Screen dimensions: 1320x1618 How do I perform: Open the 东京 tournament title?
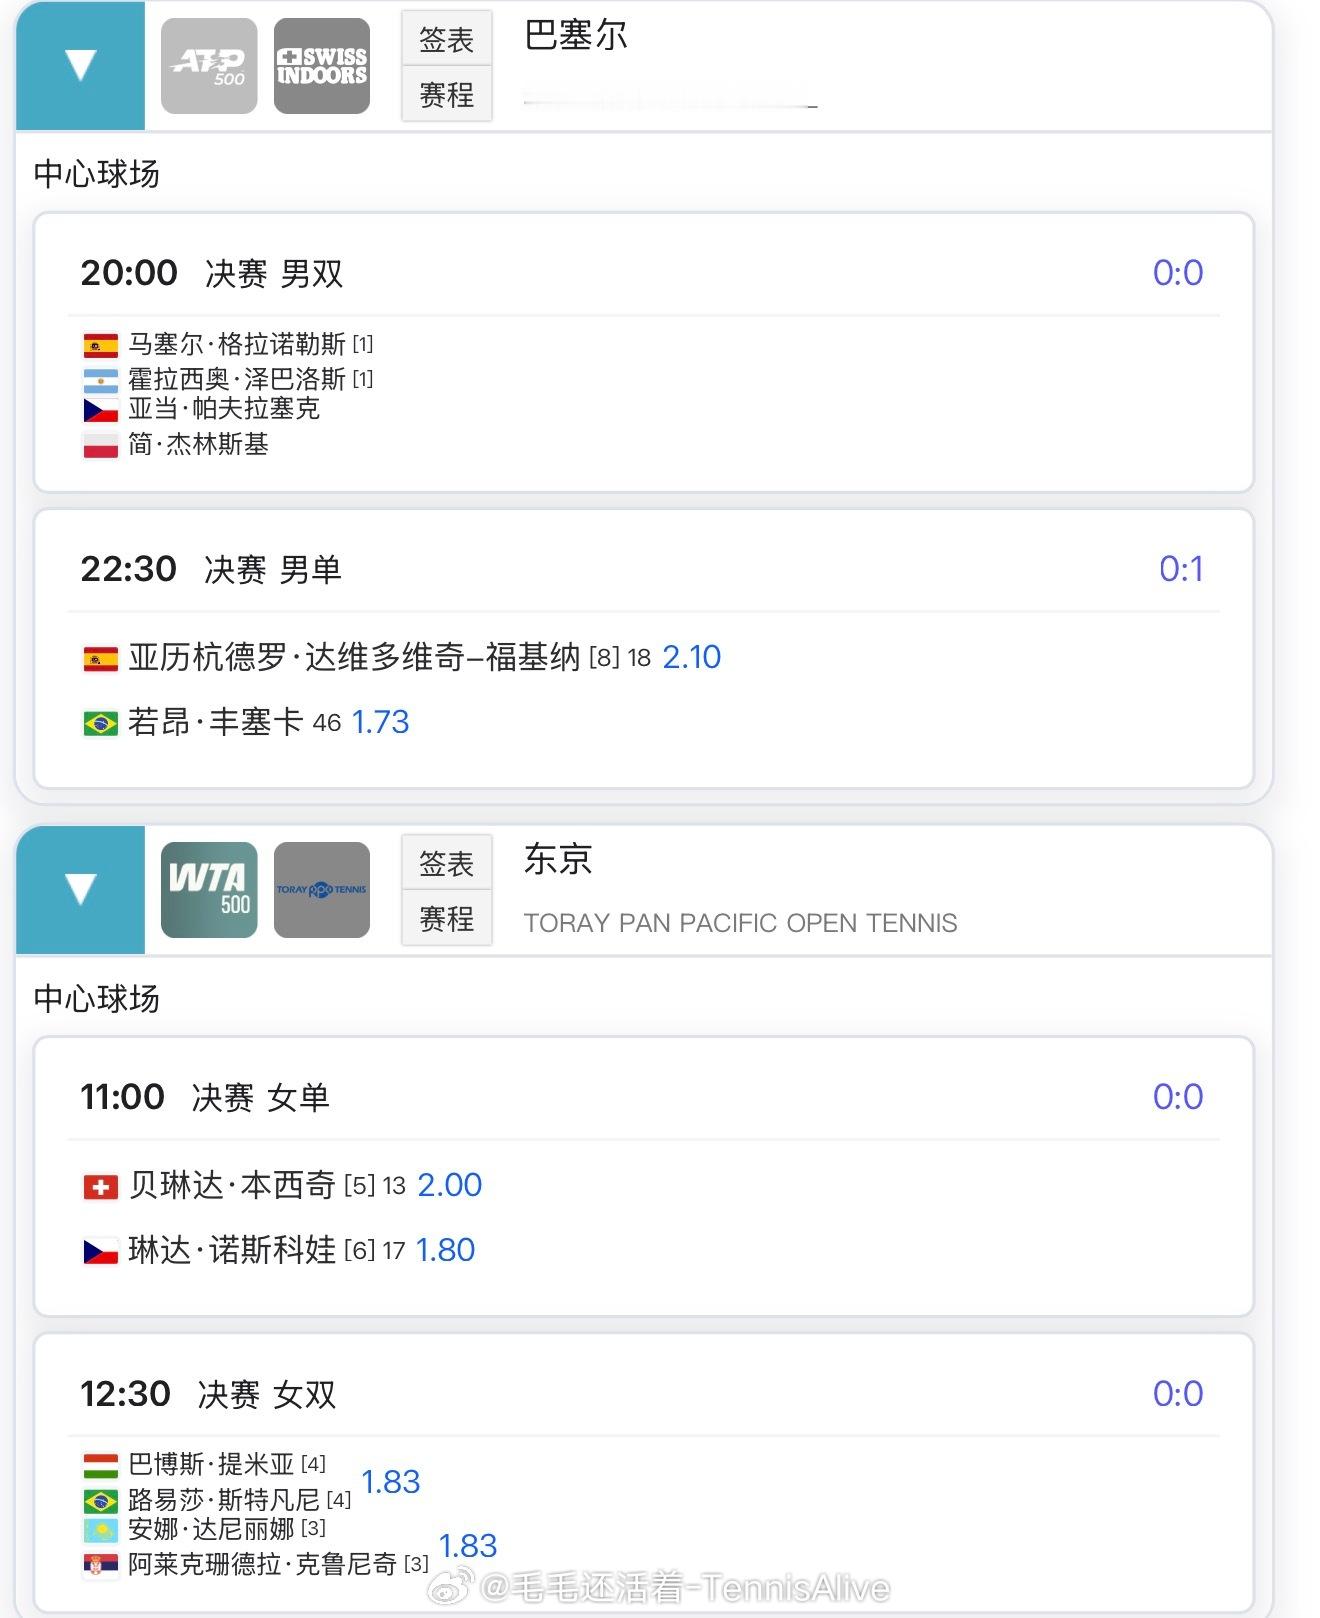pos(559,859)
